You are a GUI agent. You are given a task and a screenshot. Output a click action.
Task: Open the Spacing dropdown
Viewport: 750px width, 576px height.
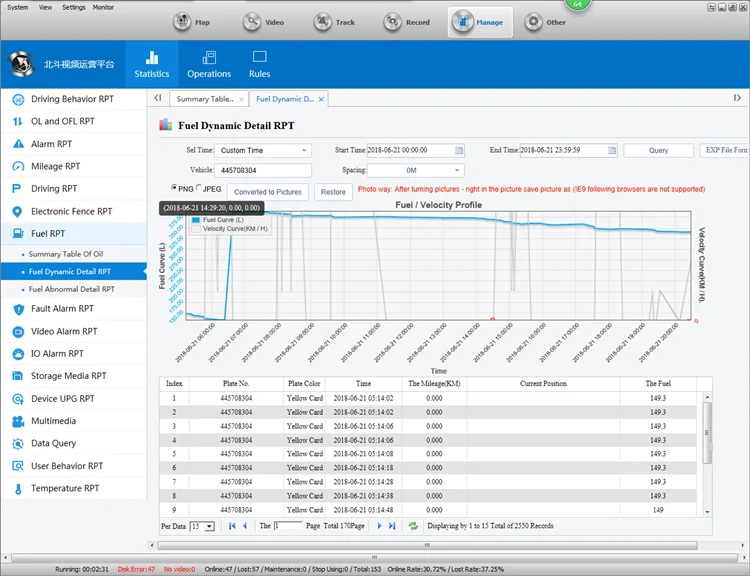tap(457, 171)
